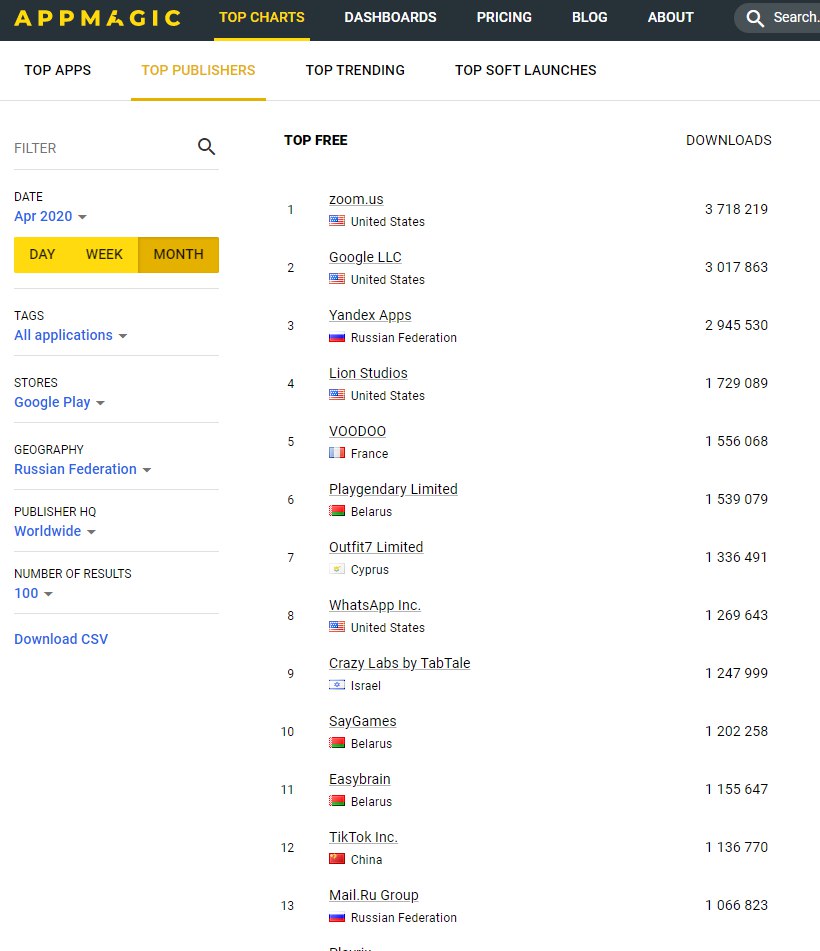Viewport: 820px width, 951px height.
Task: Click the Belarus flag under Easybrain
Action: 337,801
